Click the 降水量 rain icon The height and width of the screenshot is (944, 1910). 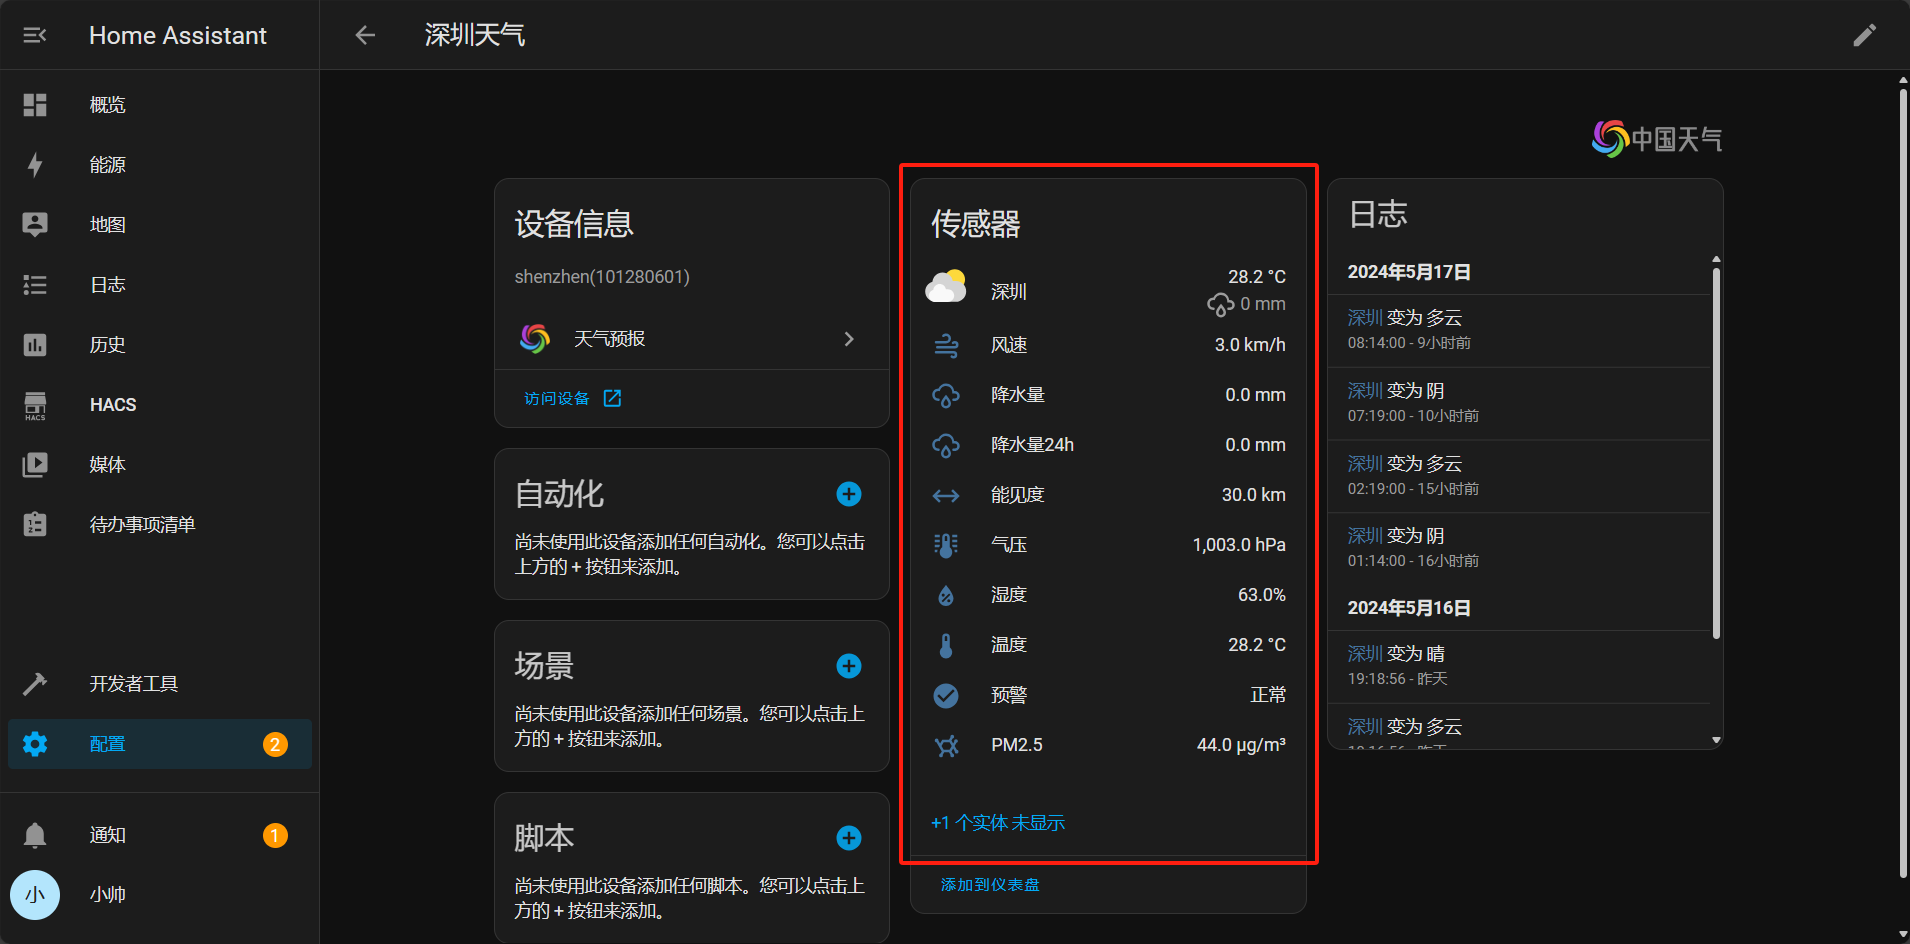[946, 395]
